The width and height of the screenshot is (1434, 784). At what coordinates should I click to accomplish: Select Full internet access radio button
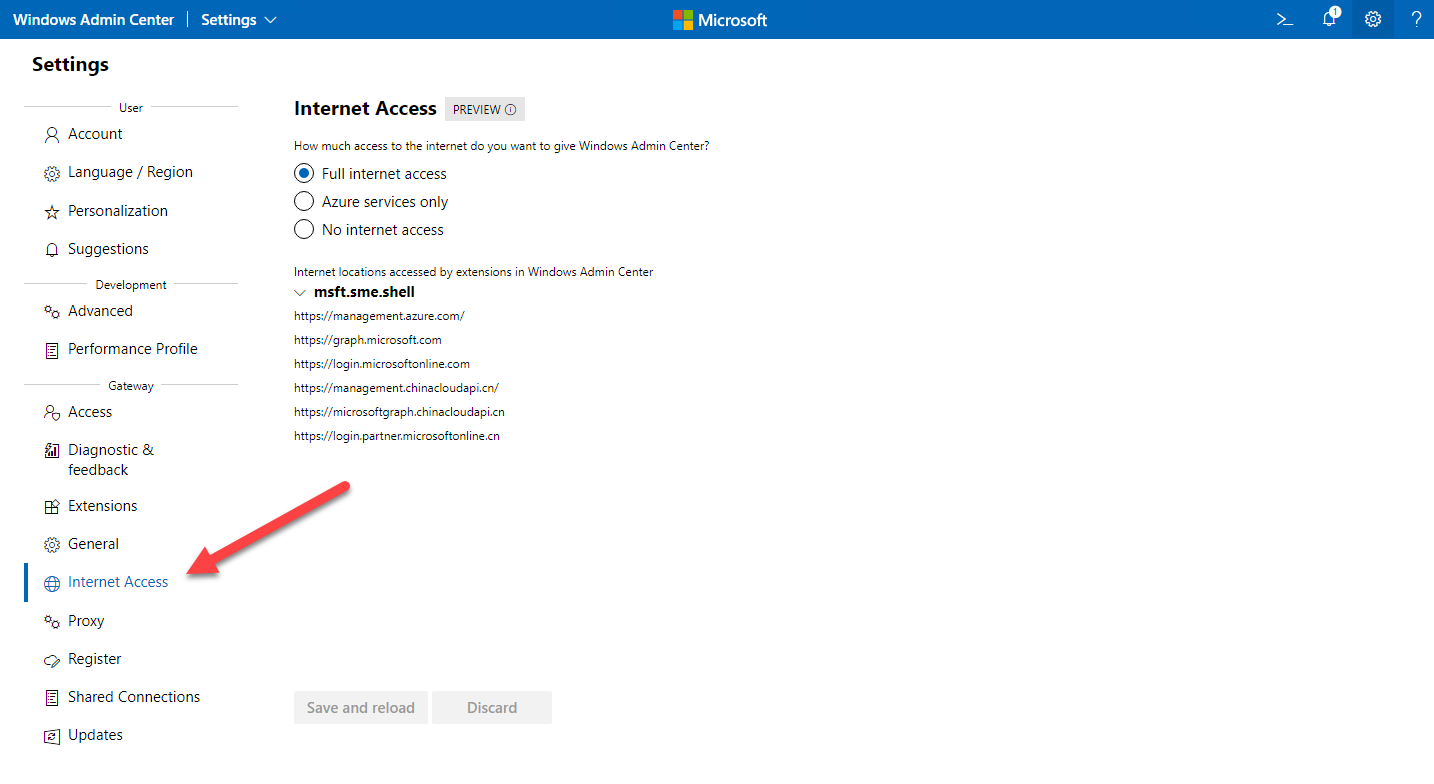coord(304,173)
